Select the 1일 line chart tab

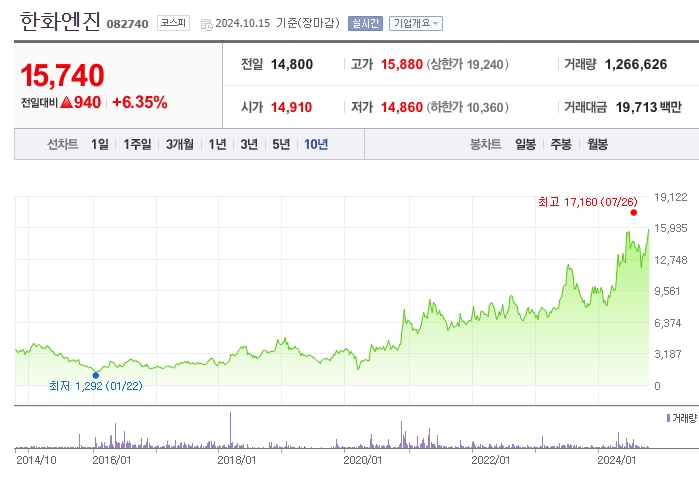tap(100, 144)
